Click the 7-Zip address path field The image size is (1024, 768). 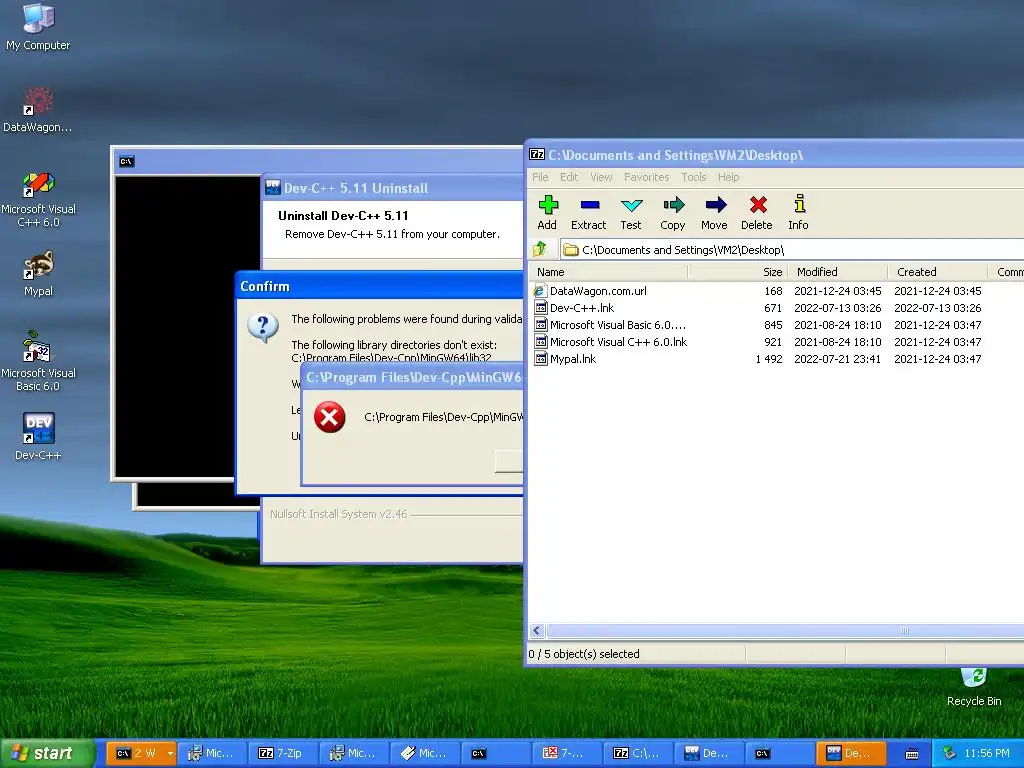(x=792, y=249)
